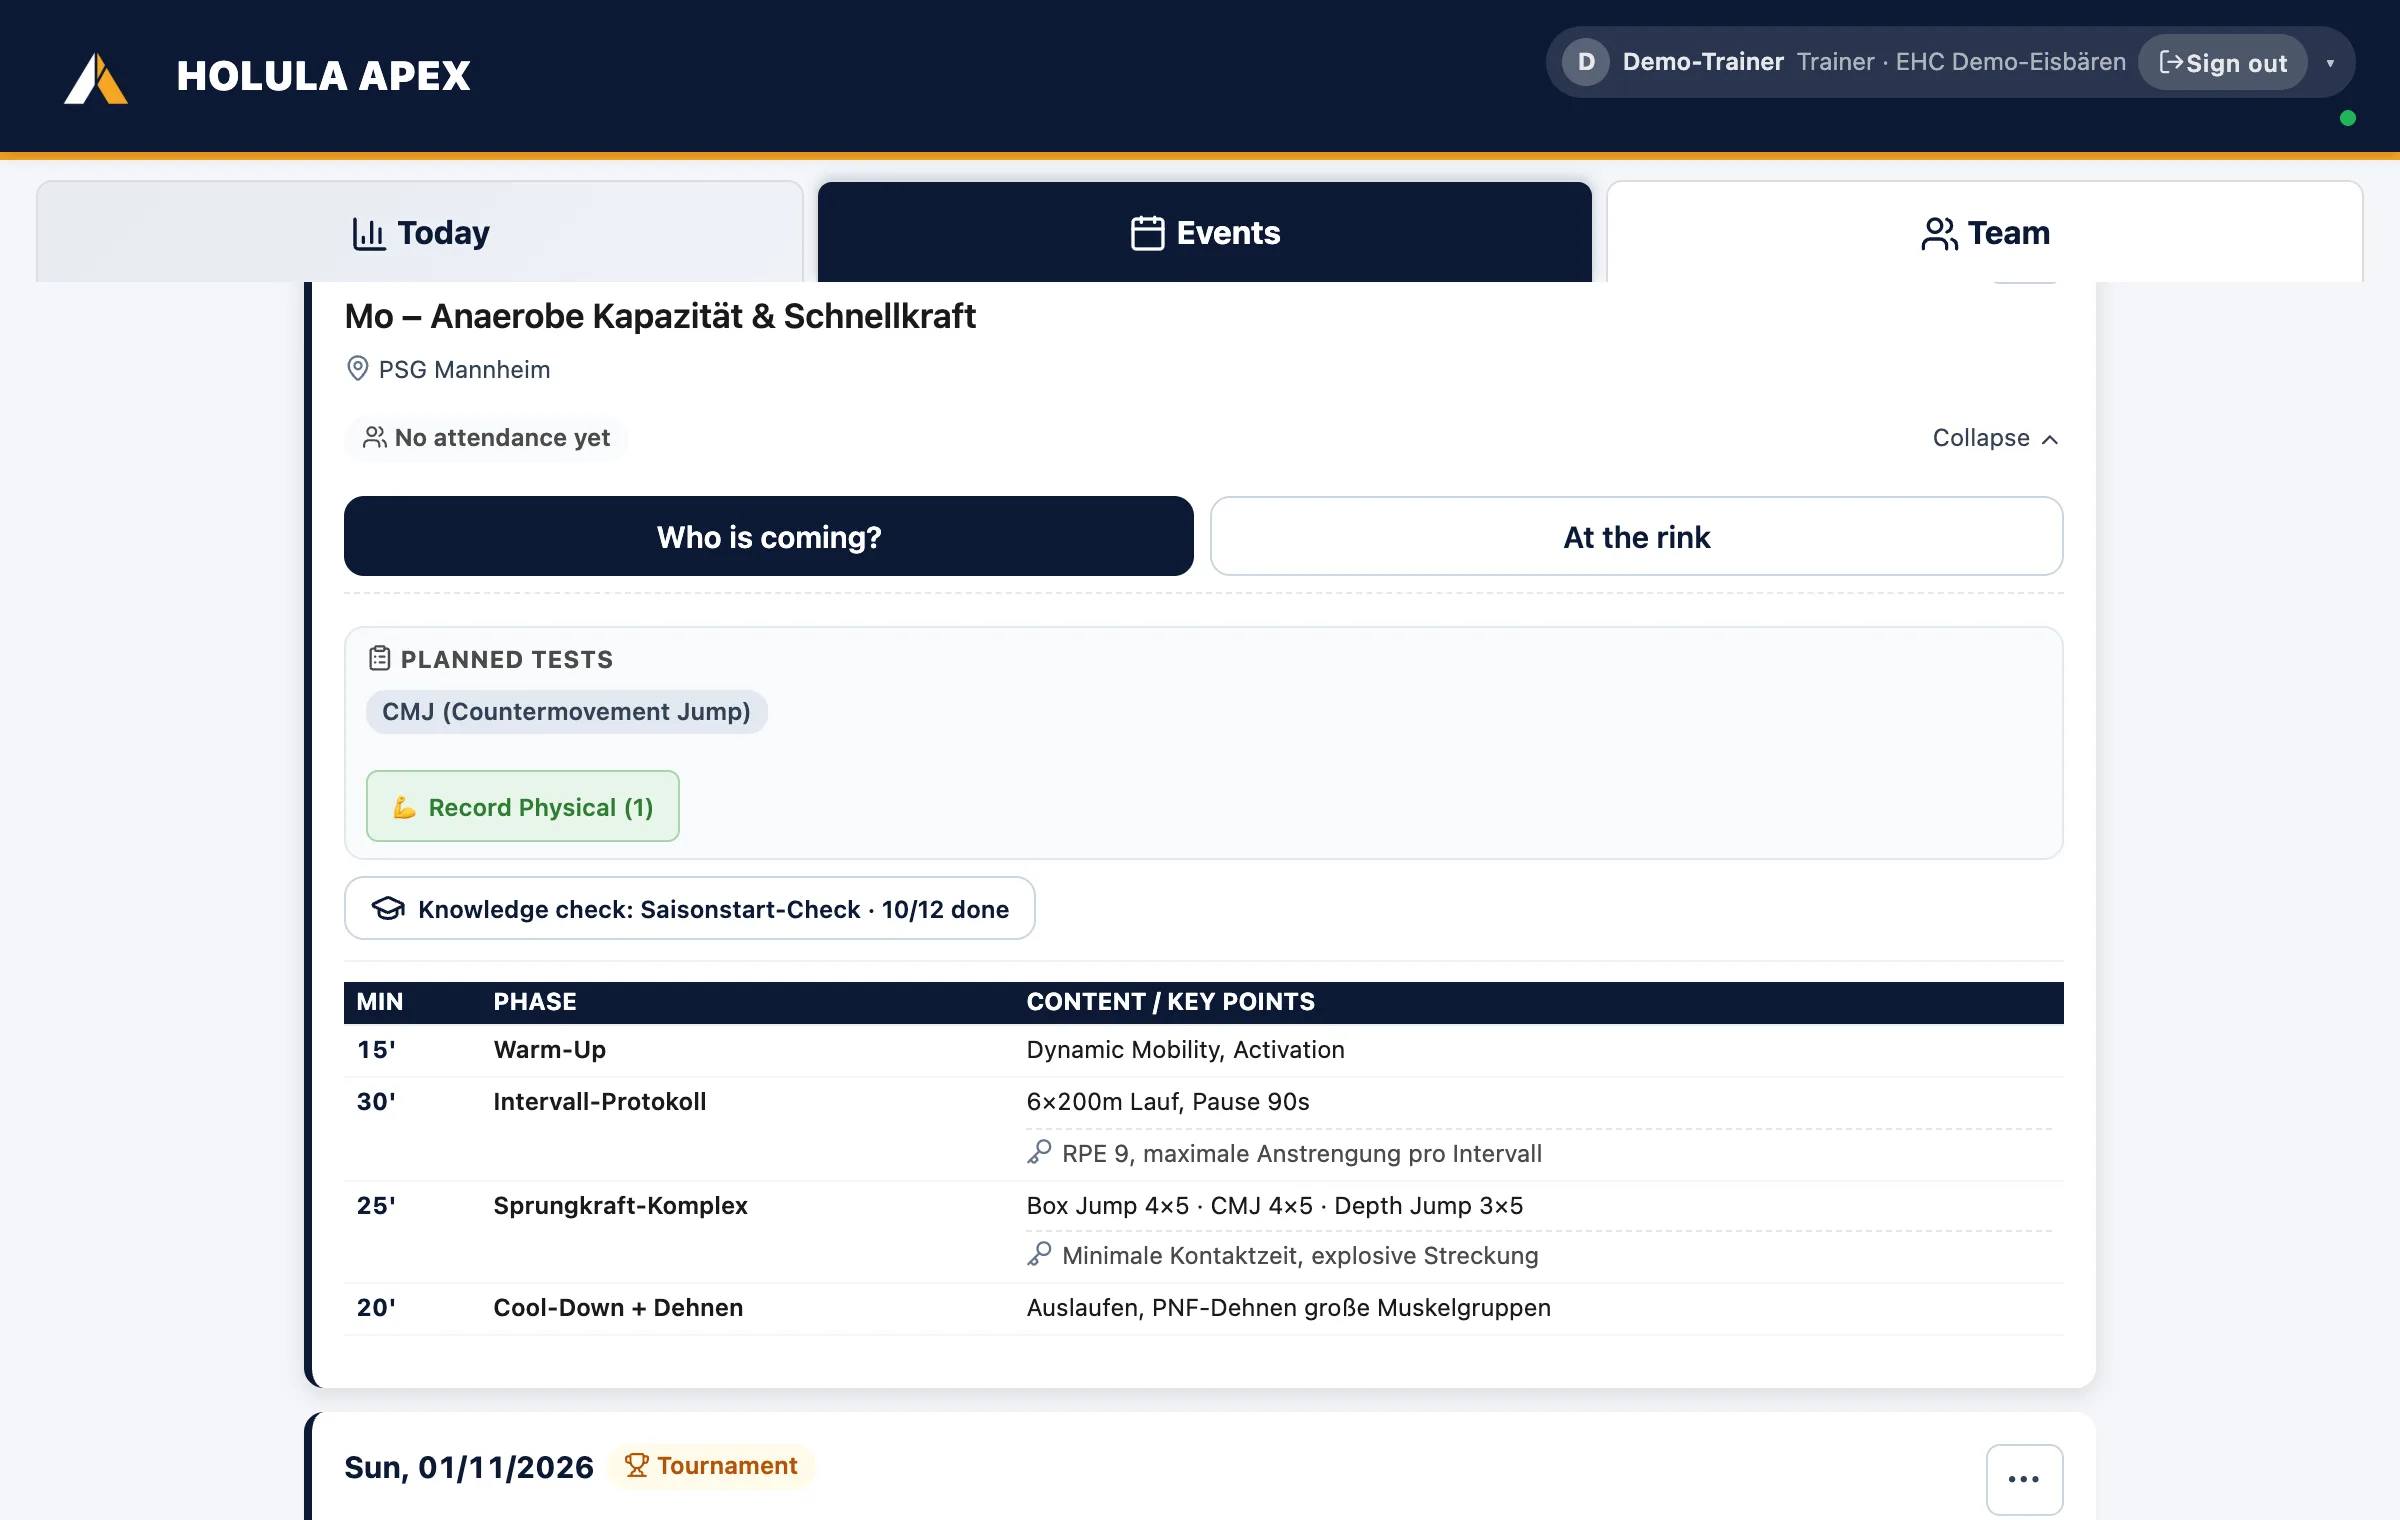Click the 6×200m Lauf, Pause 90s content
This screenshot has height=1520, width=2400.
[1168, 1102]
